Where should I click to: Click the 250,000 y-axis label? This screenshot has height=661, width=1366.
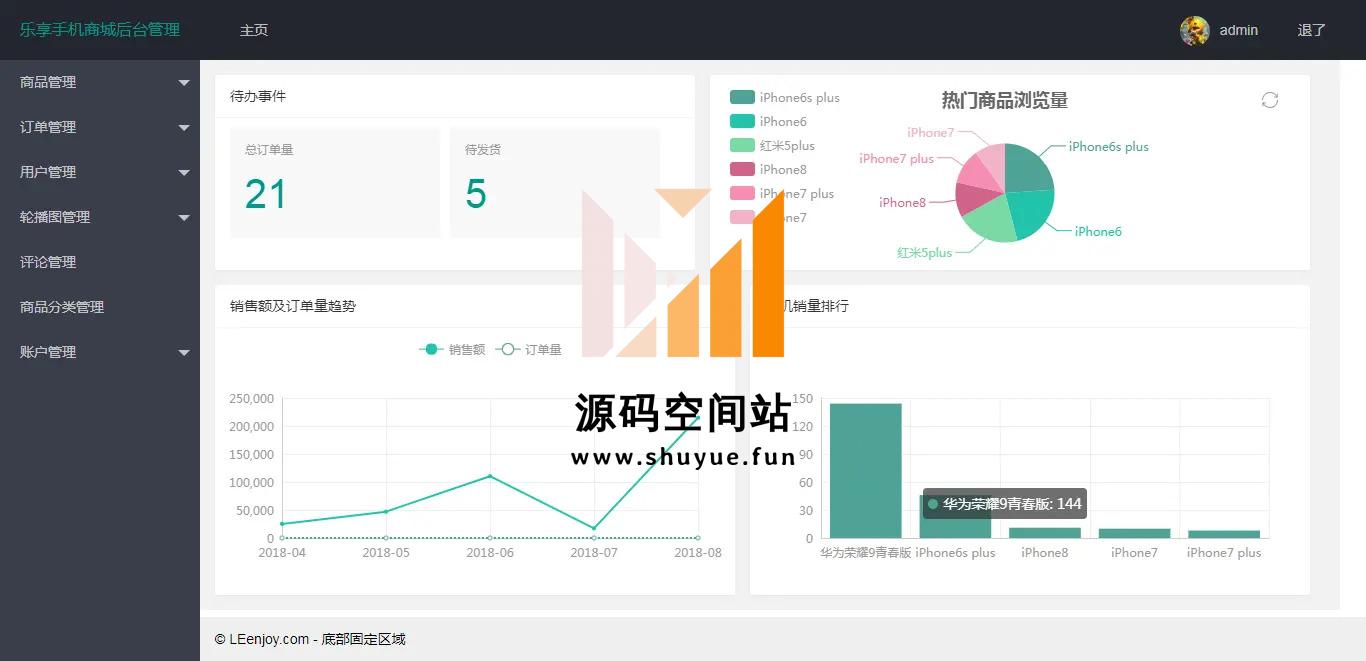[x=251, y=399]
